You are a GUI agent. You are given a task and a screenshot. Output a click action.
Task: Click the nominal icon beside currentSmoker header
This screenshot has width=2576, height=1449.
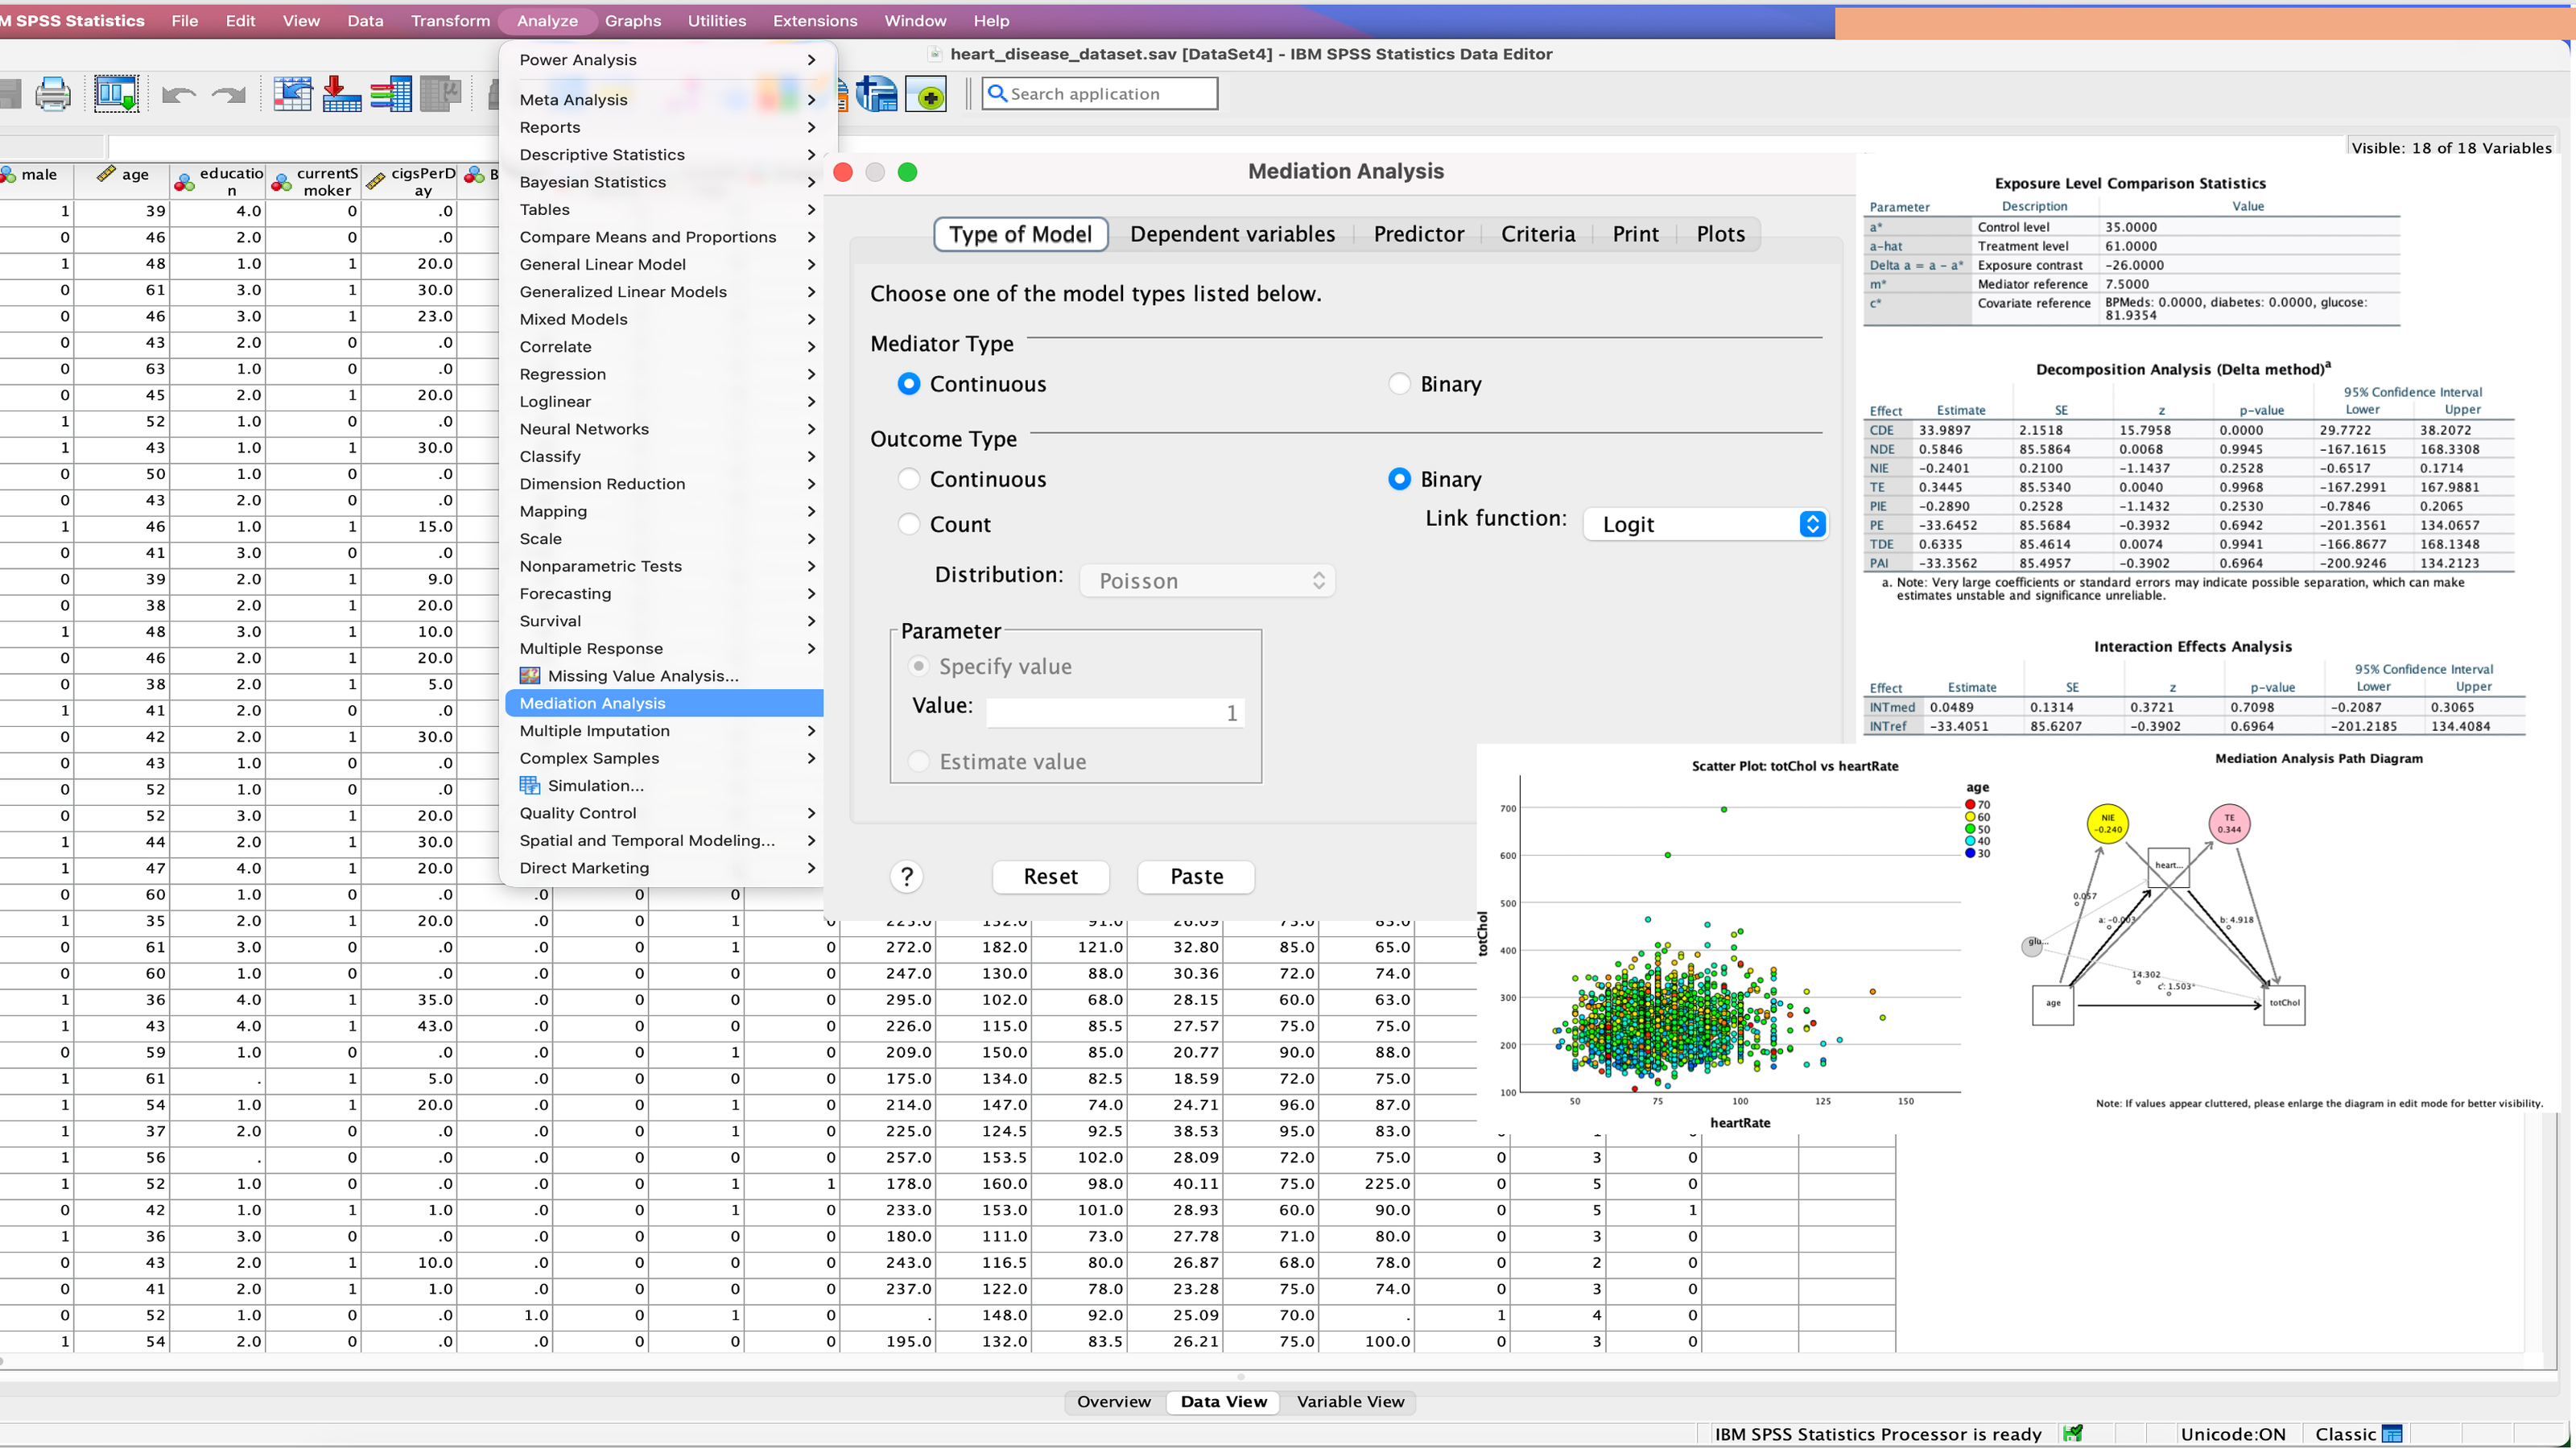tap(282, 182)
